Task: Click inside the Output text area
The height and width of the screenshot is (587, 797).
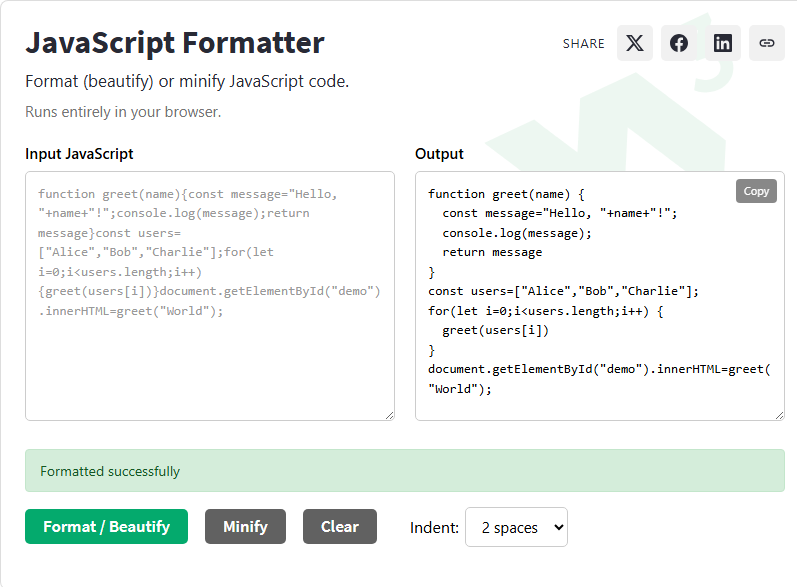Action: point(600,296)
